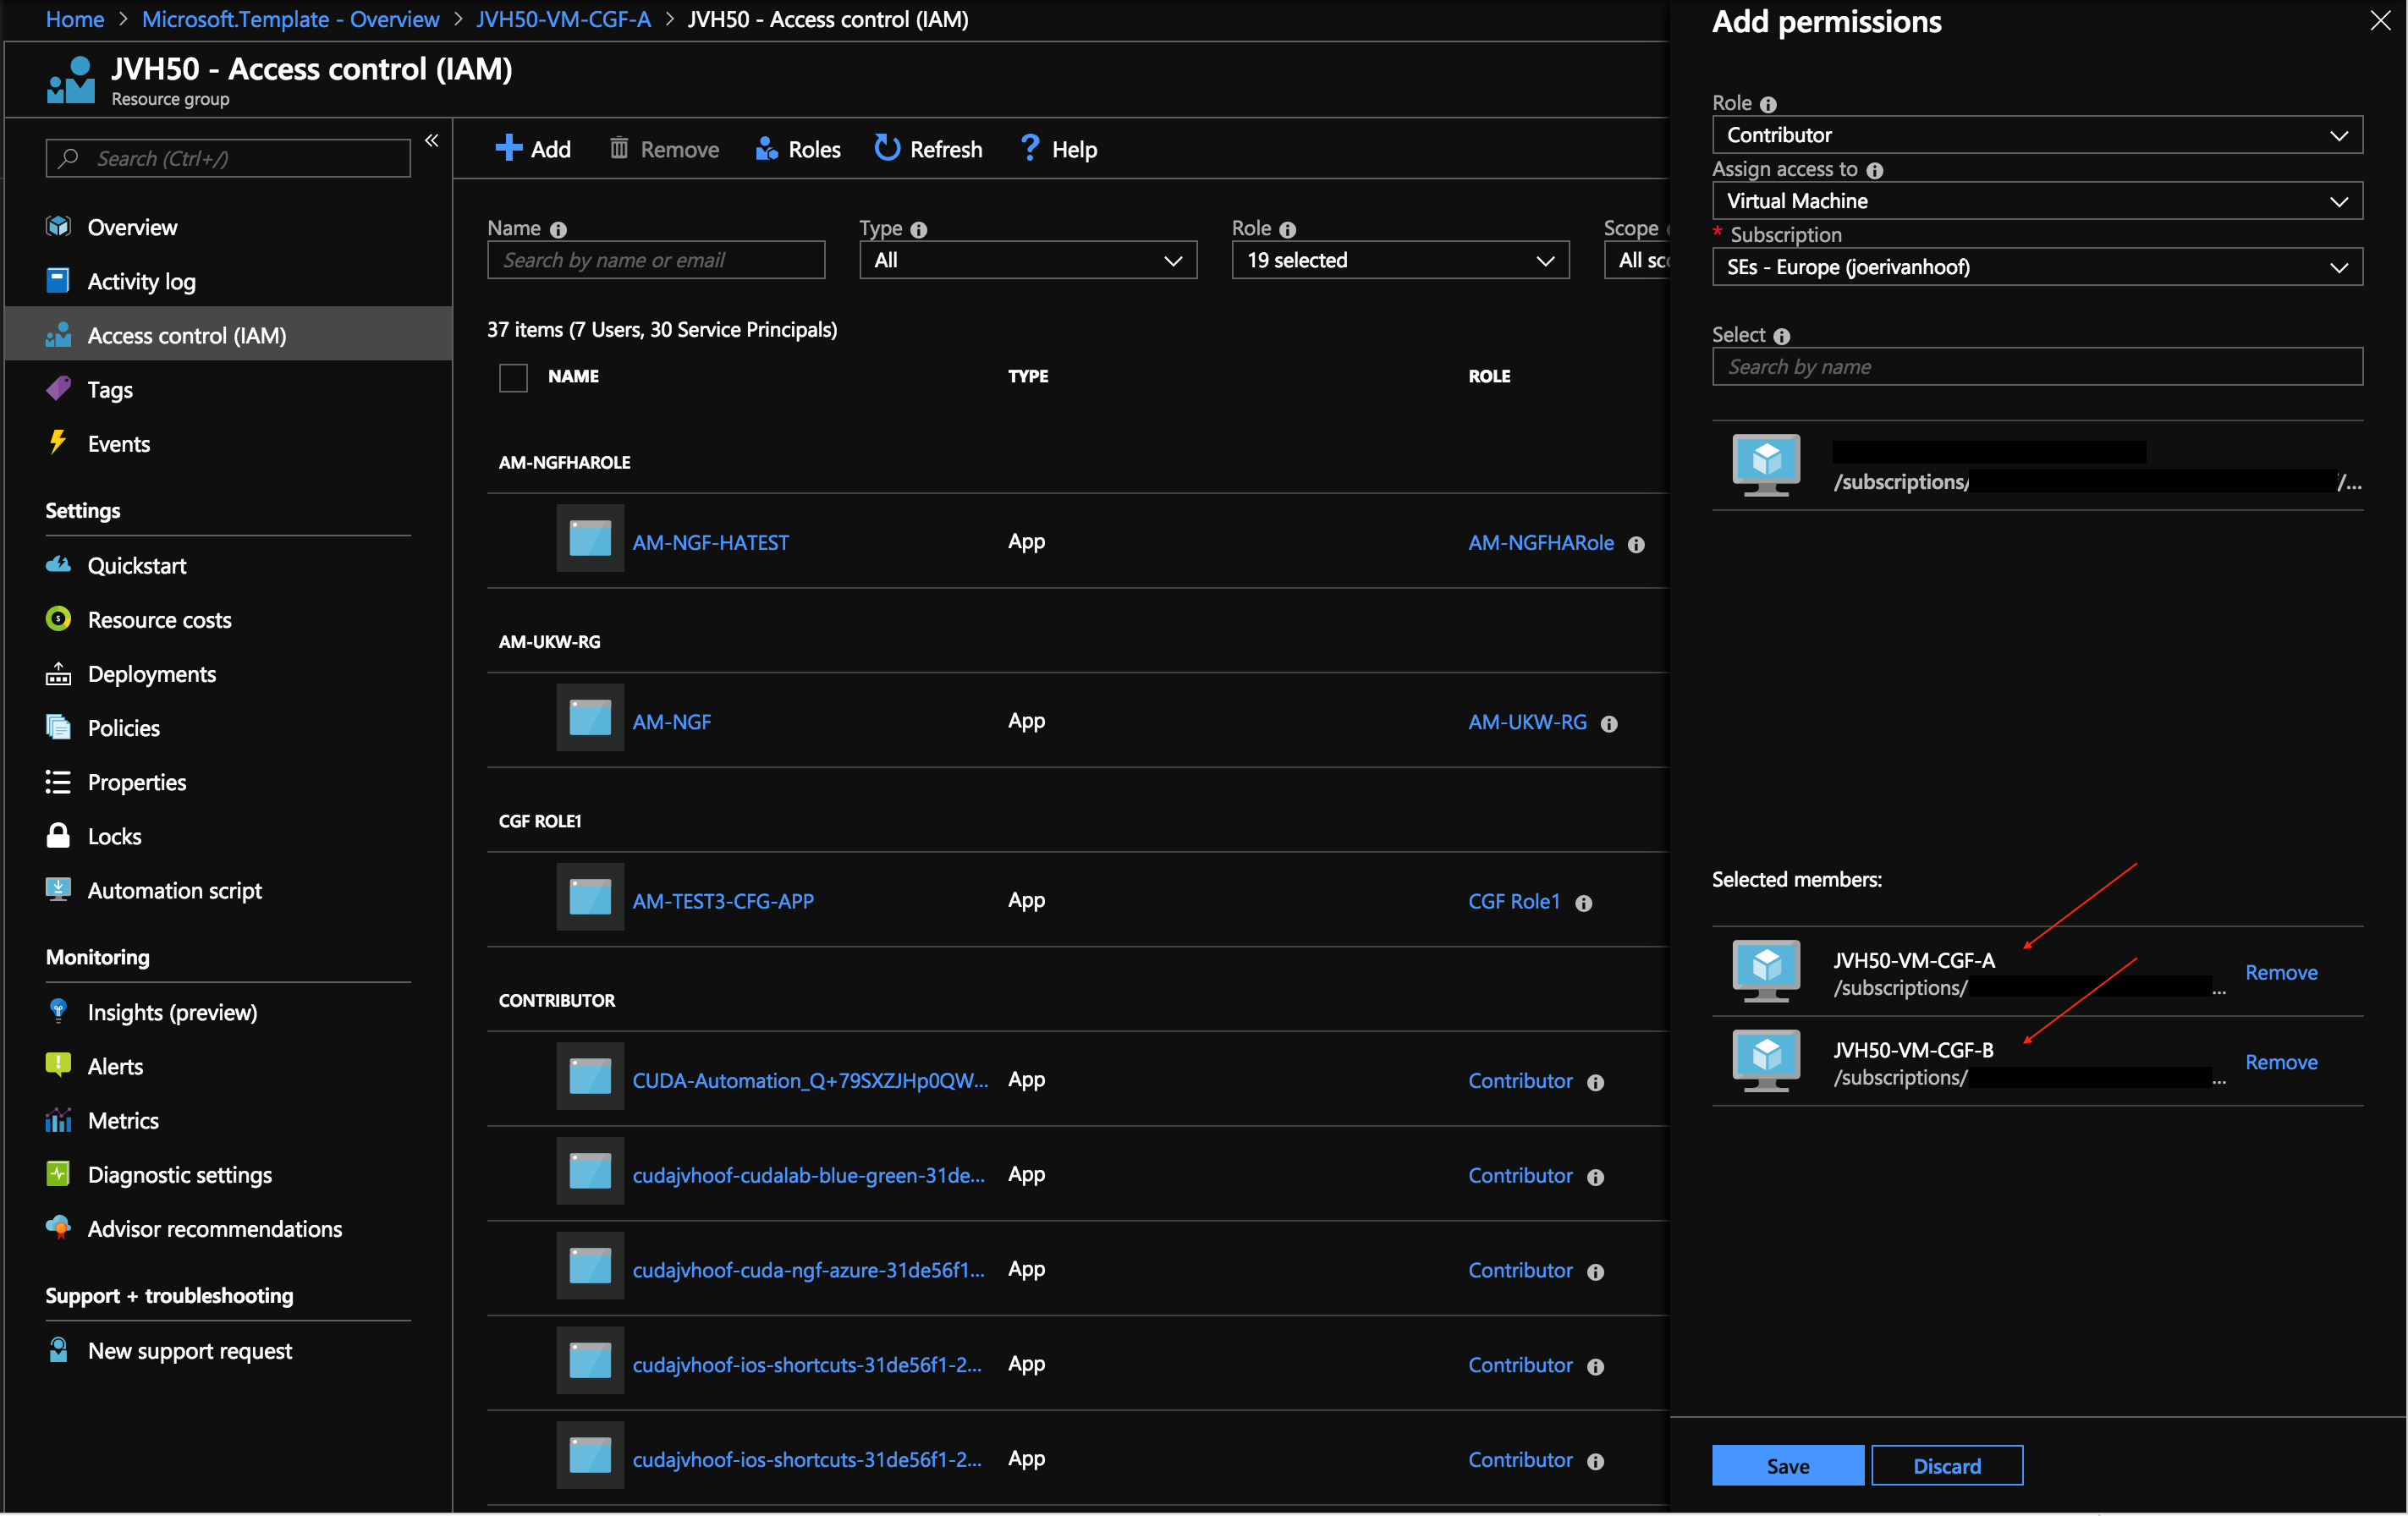Save the new permissions

(x=1787, y=1465)
